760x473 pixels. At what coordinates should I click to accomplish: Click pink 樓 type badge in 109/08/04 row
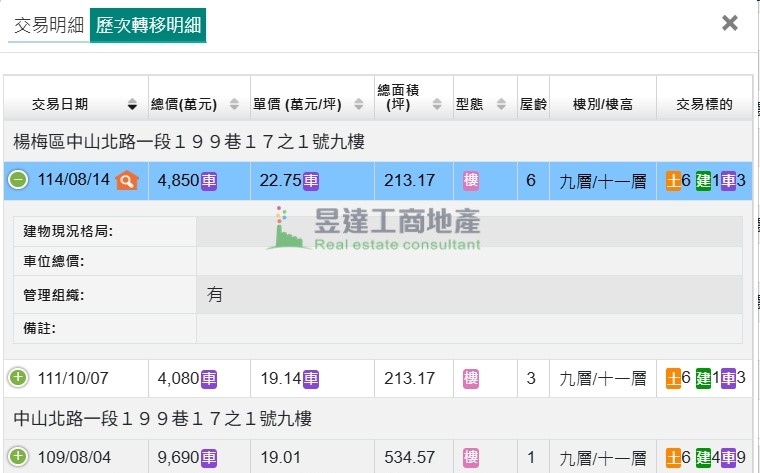click(x=471, y=457)
